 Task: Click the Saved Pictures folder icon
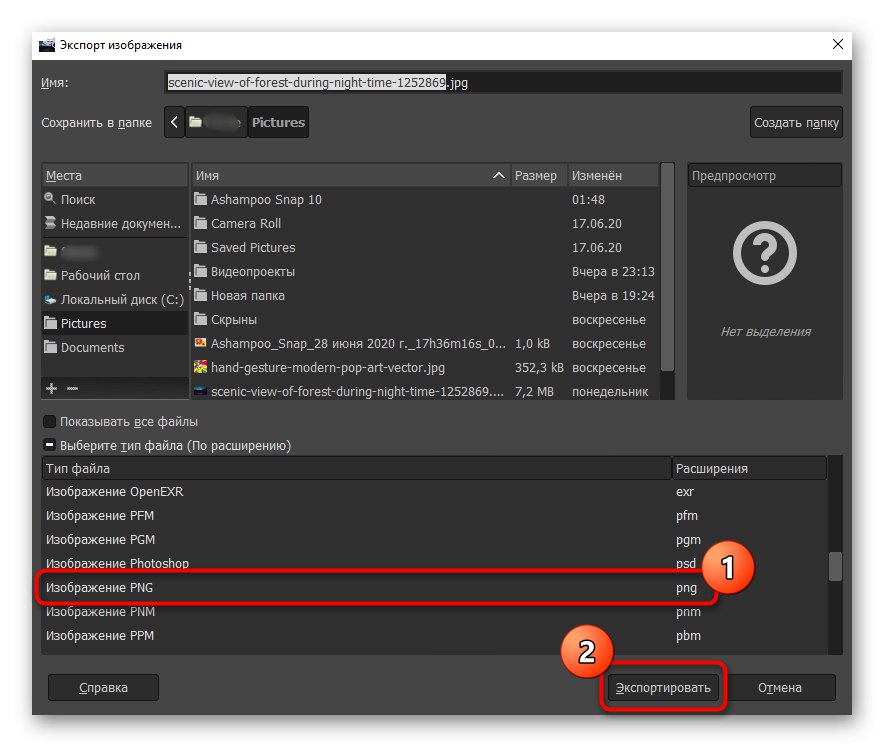pyautogui.click(x=200, y=246)
